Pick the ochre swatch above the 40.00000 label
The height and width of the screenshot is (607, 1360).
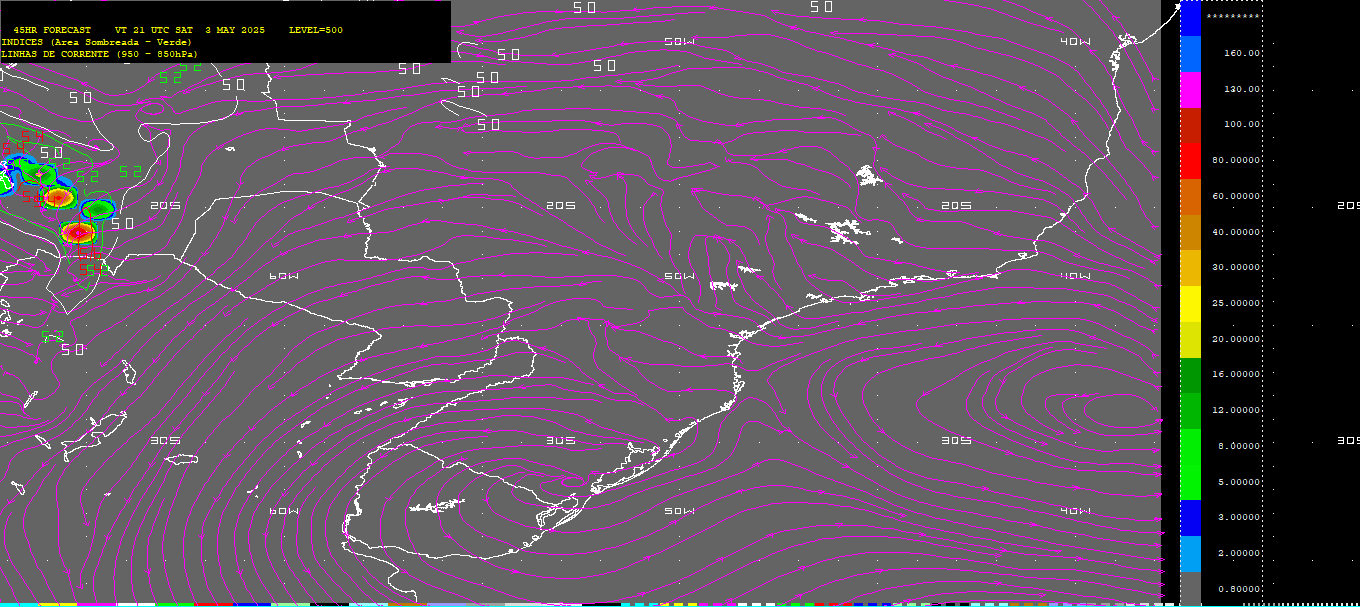[x=1190, y=233]
